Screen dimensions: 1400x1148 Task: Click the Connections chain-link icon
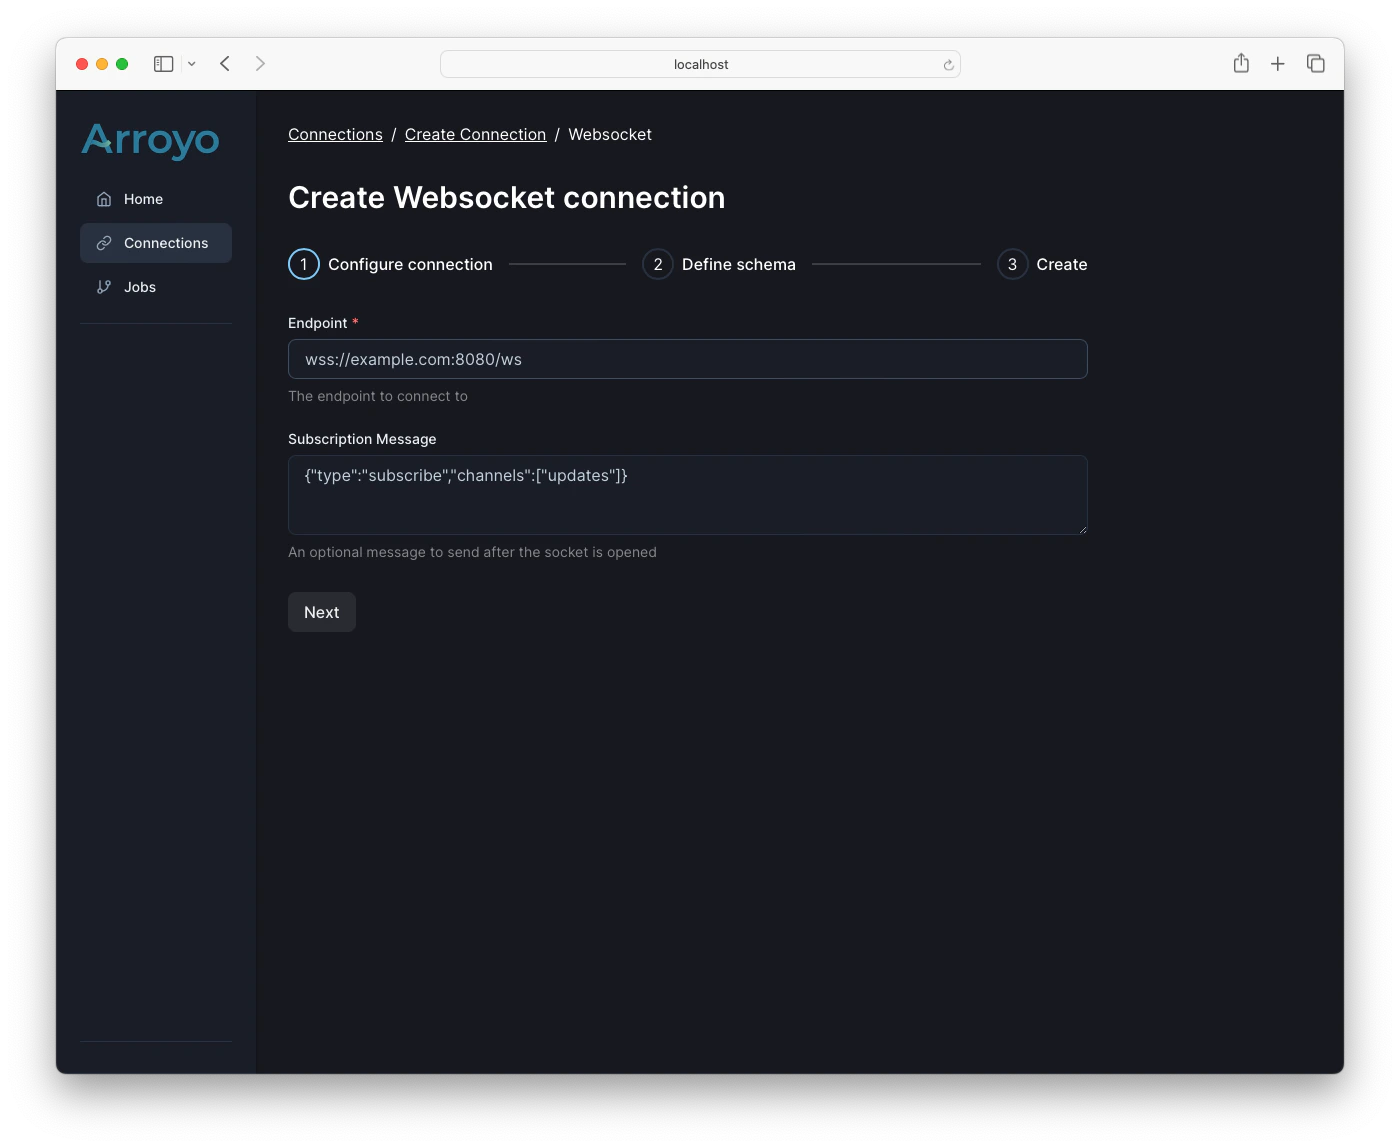(x=103, y=243)
